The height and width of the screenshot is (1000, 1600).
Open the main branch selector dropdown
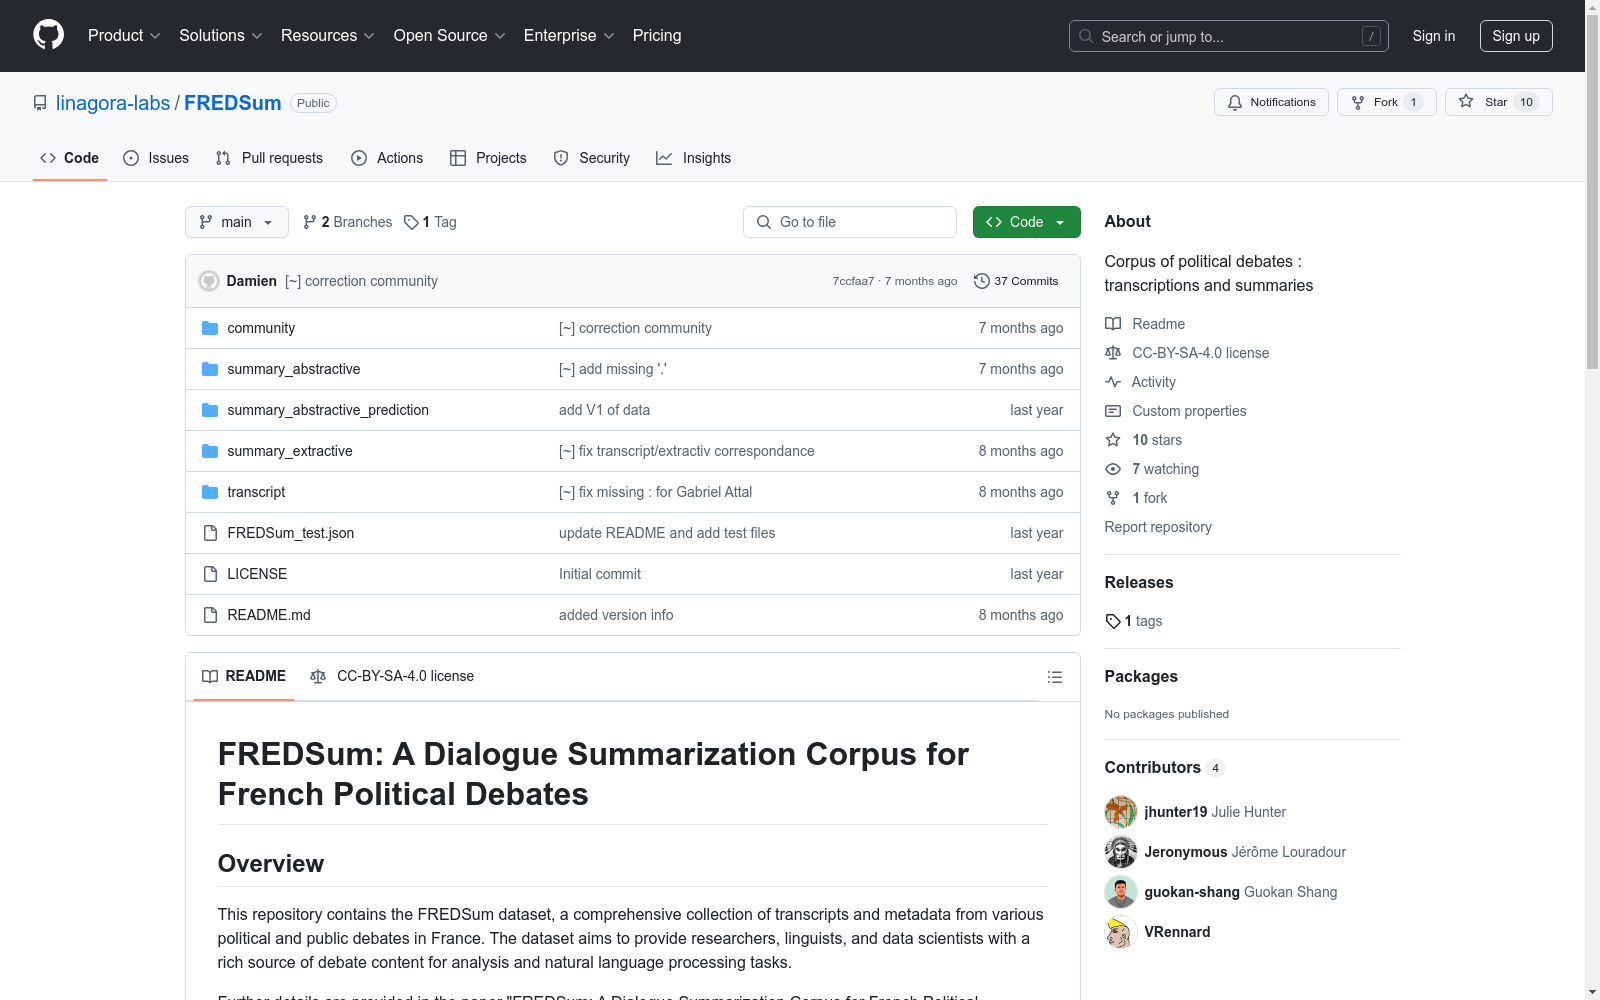tap(237, 222)
